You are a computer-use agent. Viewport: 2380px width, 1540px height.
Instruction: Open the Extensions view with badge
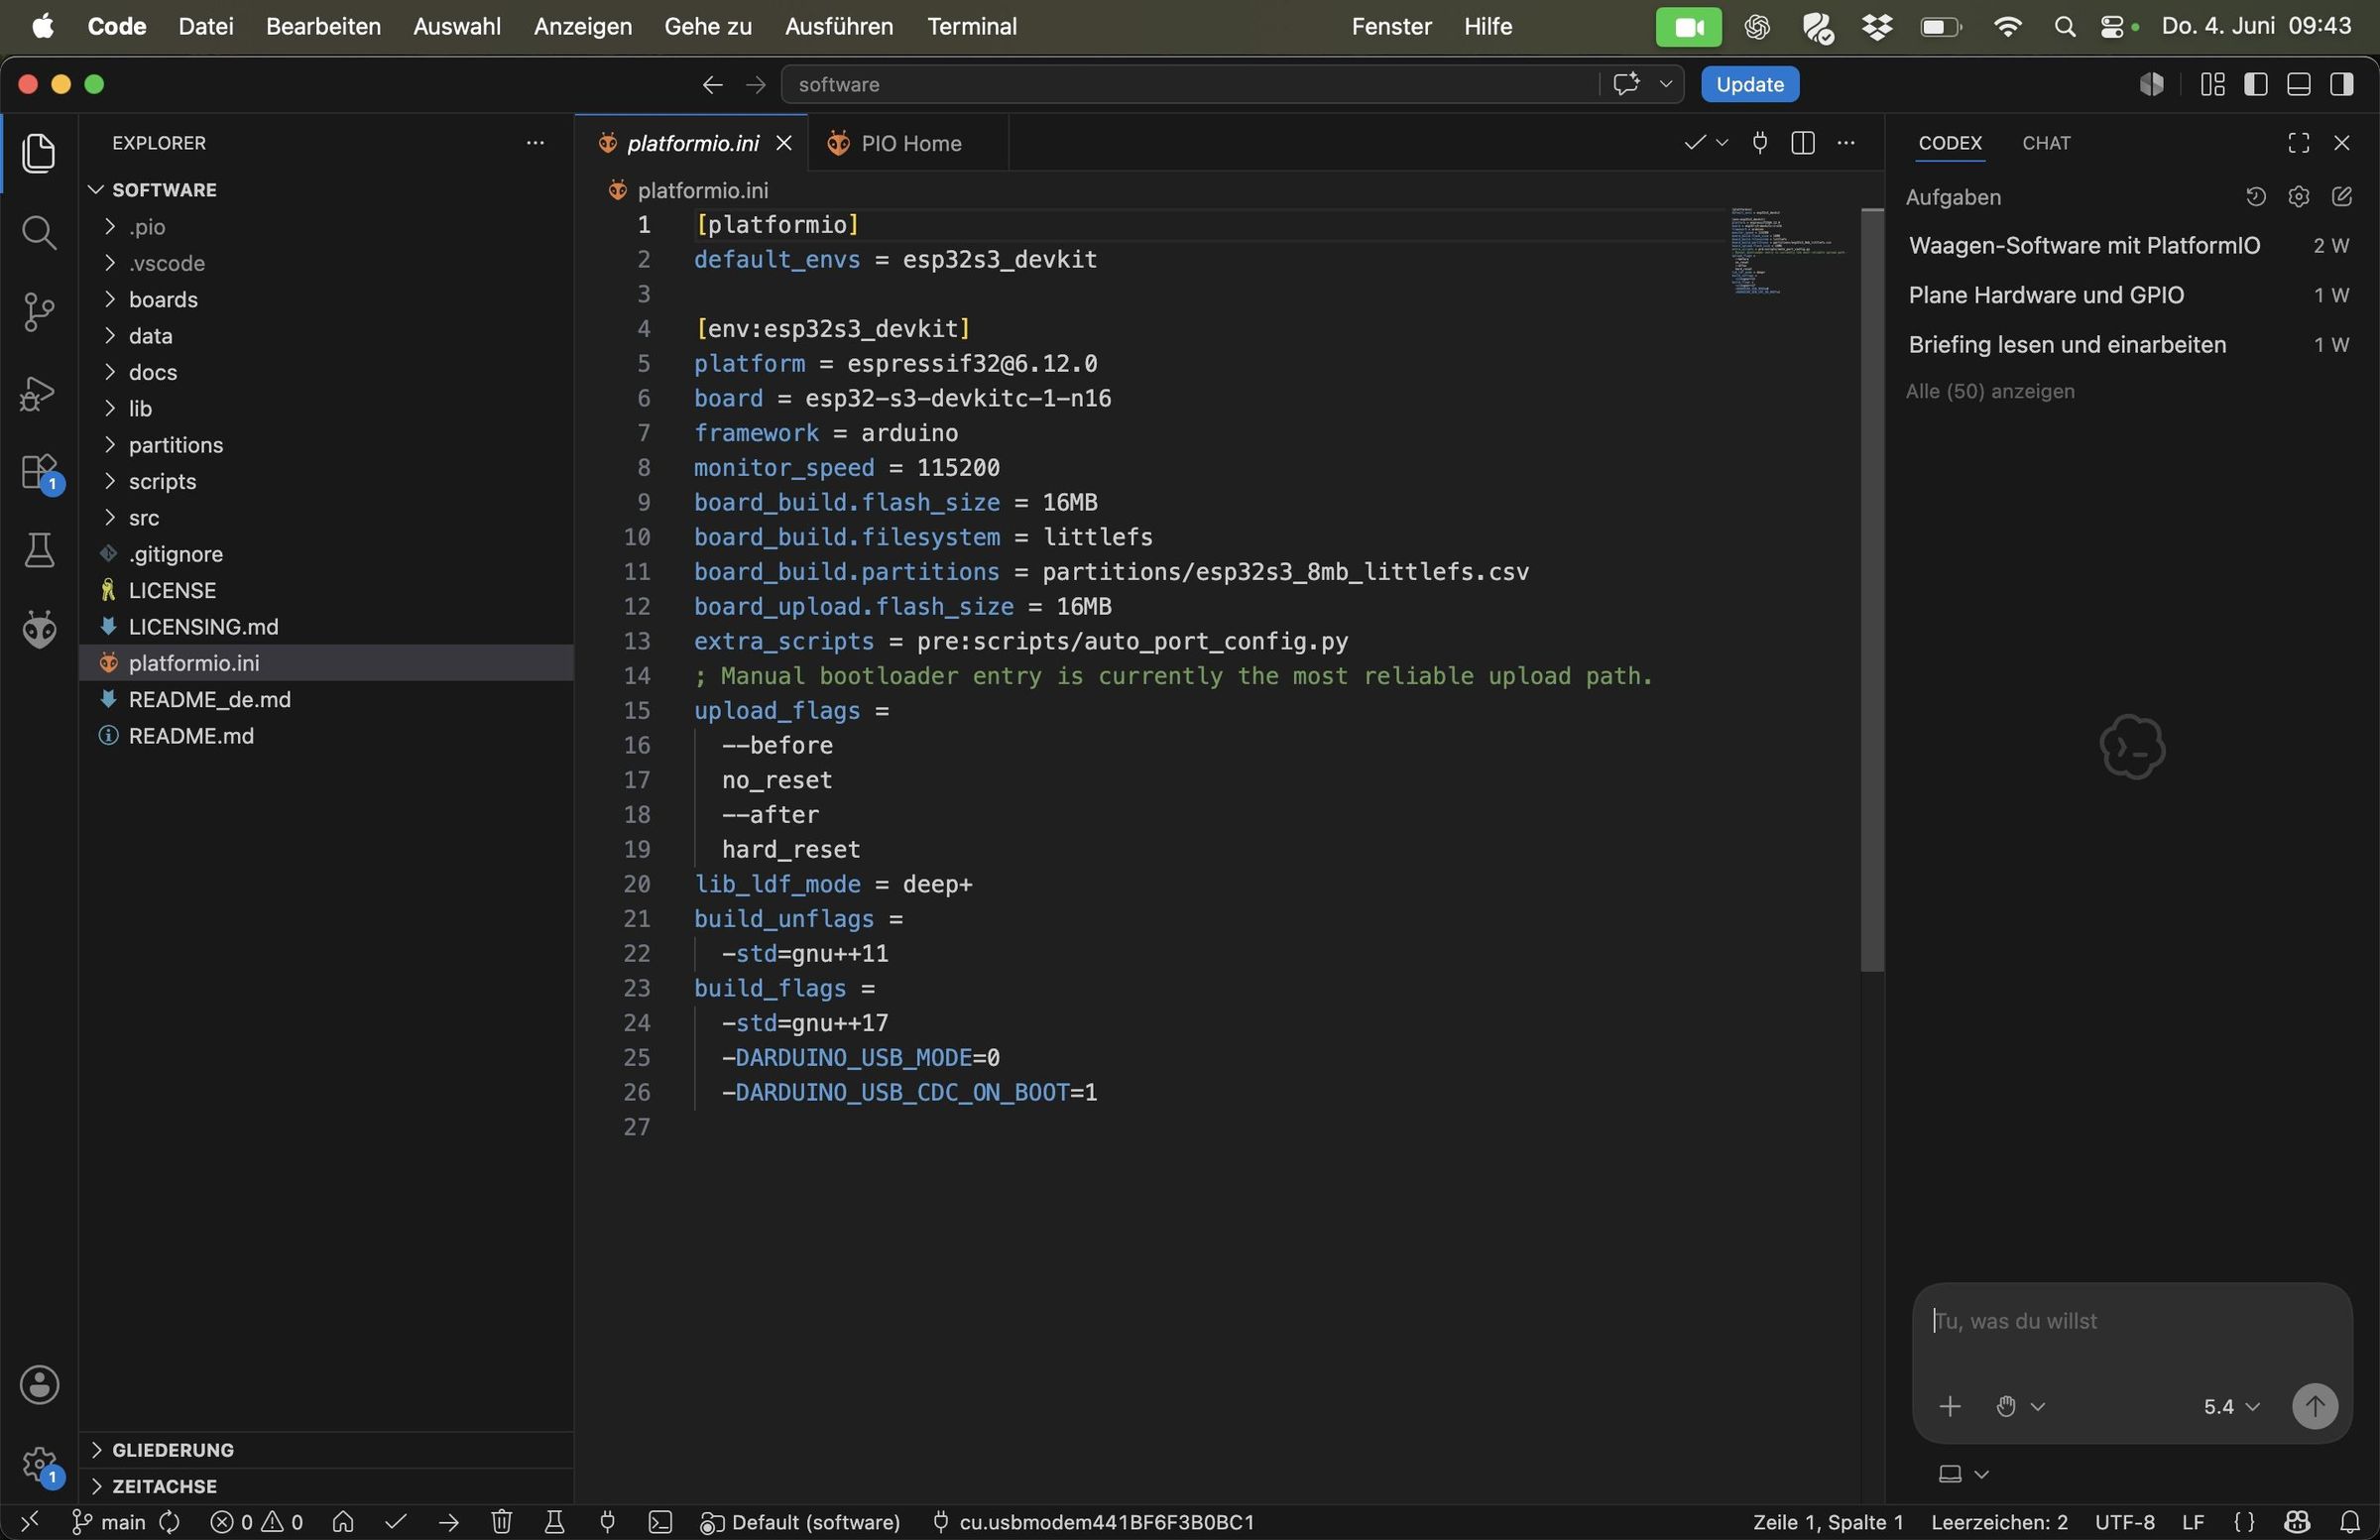pyautogui.click(x=41, y=472)
